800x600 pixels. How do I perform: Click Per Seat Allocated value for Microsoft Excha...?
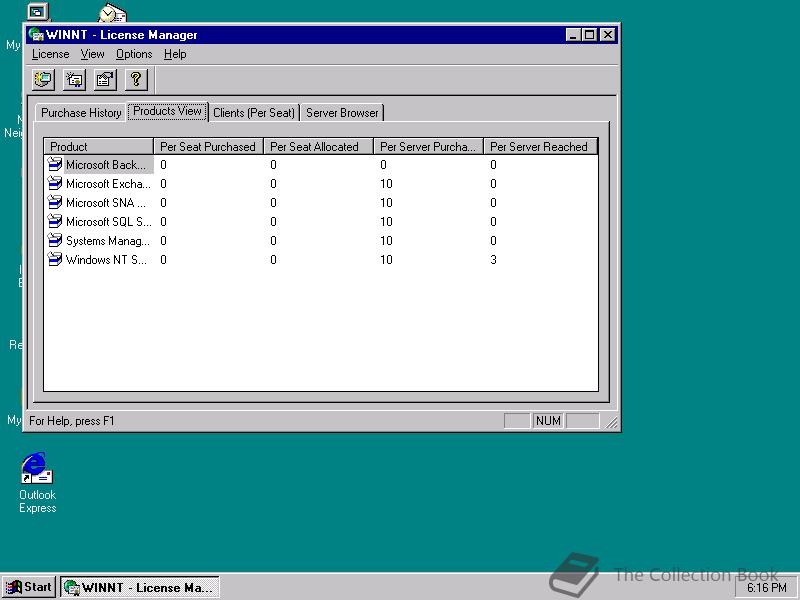tap(273, 184)
